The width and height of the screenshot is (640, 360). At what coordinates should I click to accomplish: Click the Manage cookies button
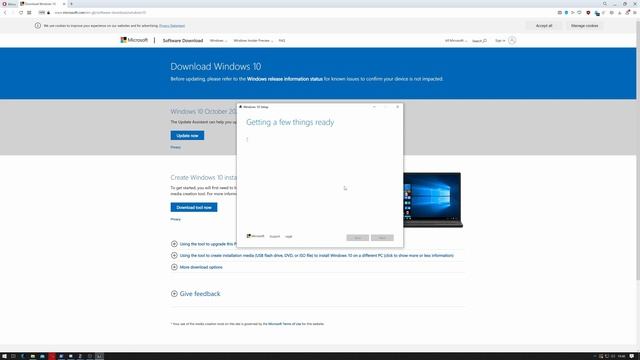pyautogui.click(x=584, y=26)
